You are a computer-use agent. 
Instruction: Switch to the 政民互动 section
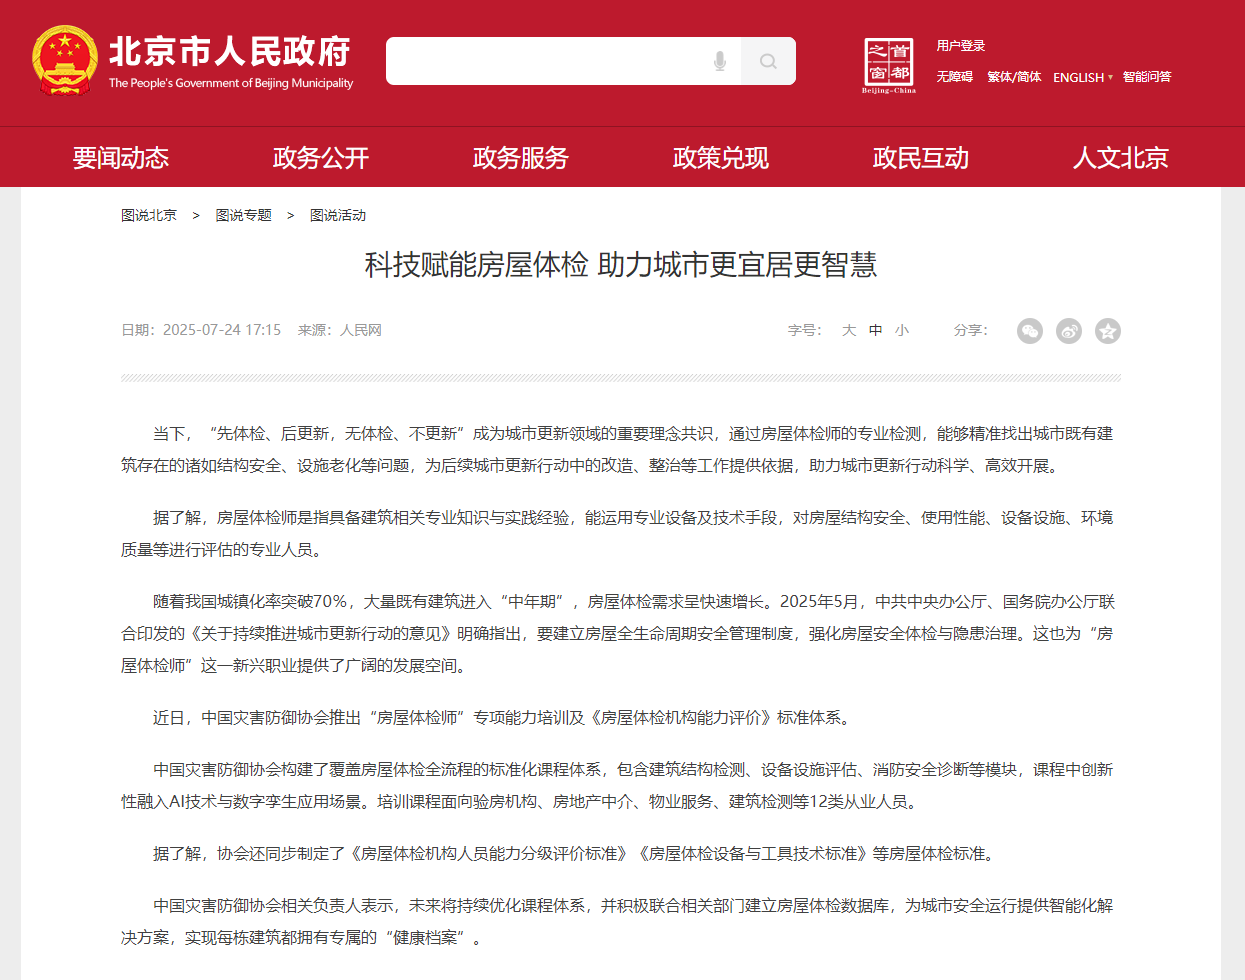[920, 157]
